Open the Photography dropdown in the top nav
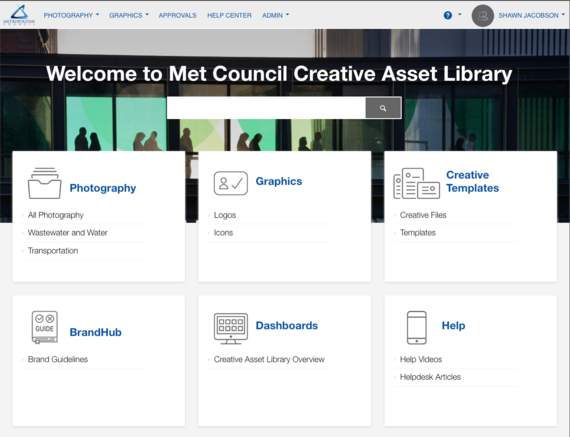The height and width of the screenshot is (437, 570). 71,15
